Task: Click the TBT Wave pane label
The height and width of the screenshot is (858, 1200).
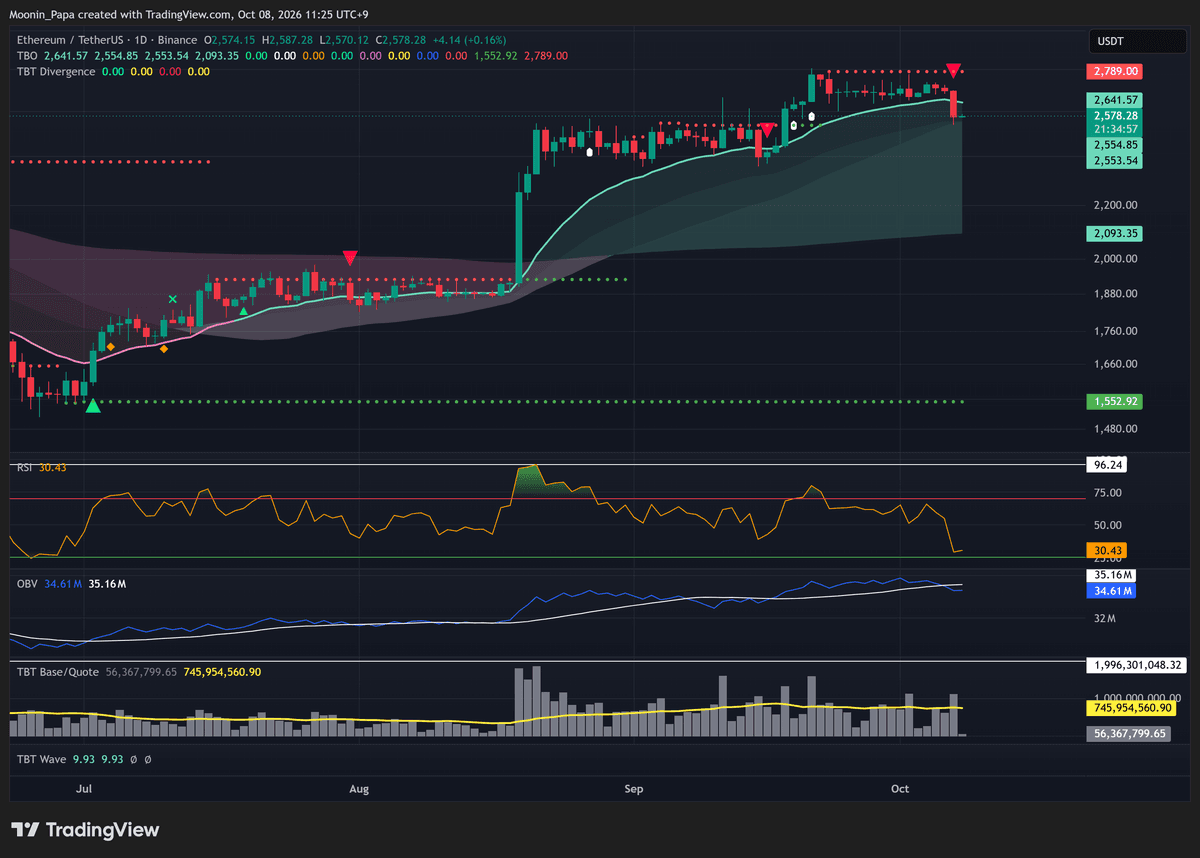Action: [x=41, y=759]
